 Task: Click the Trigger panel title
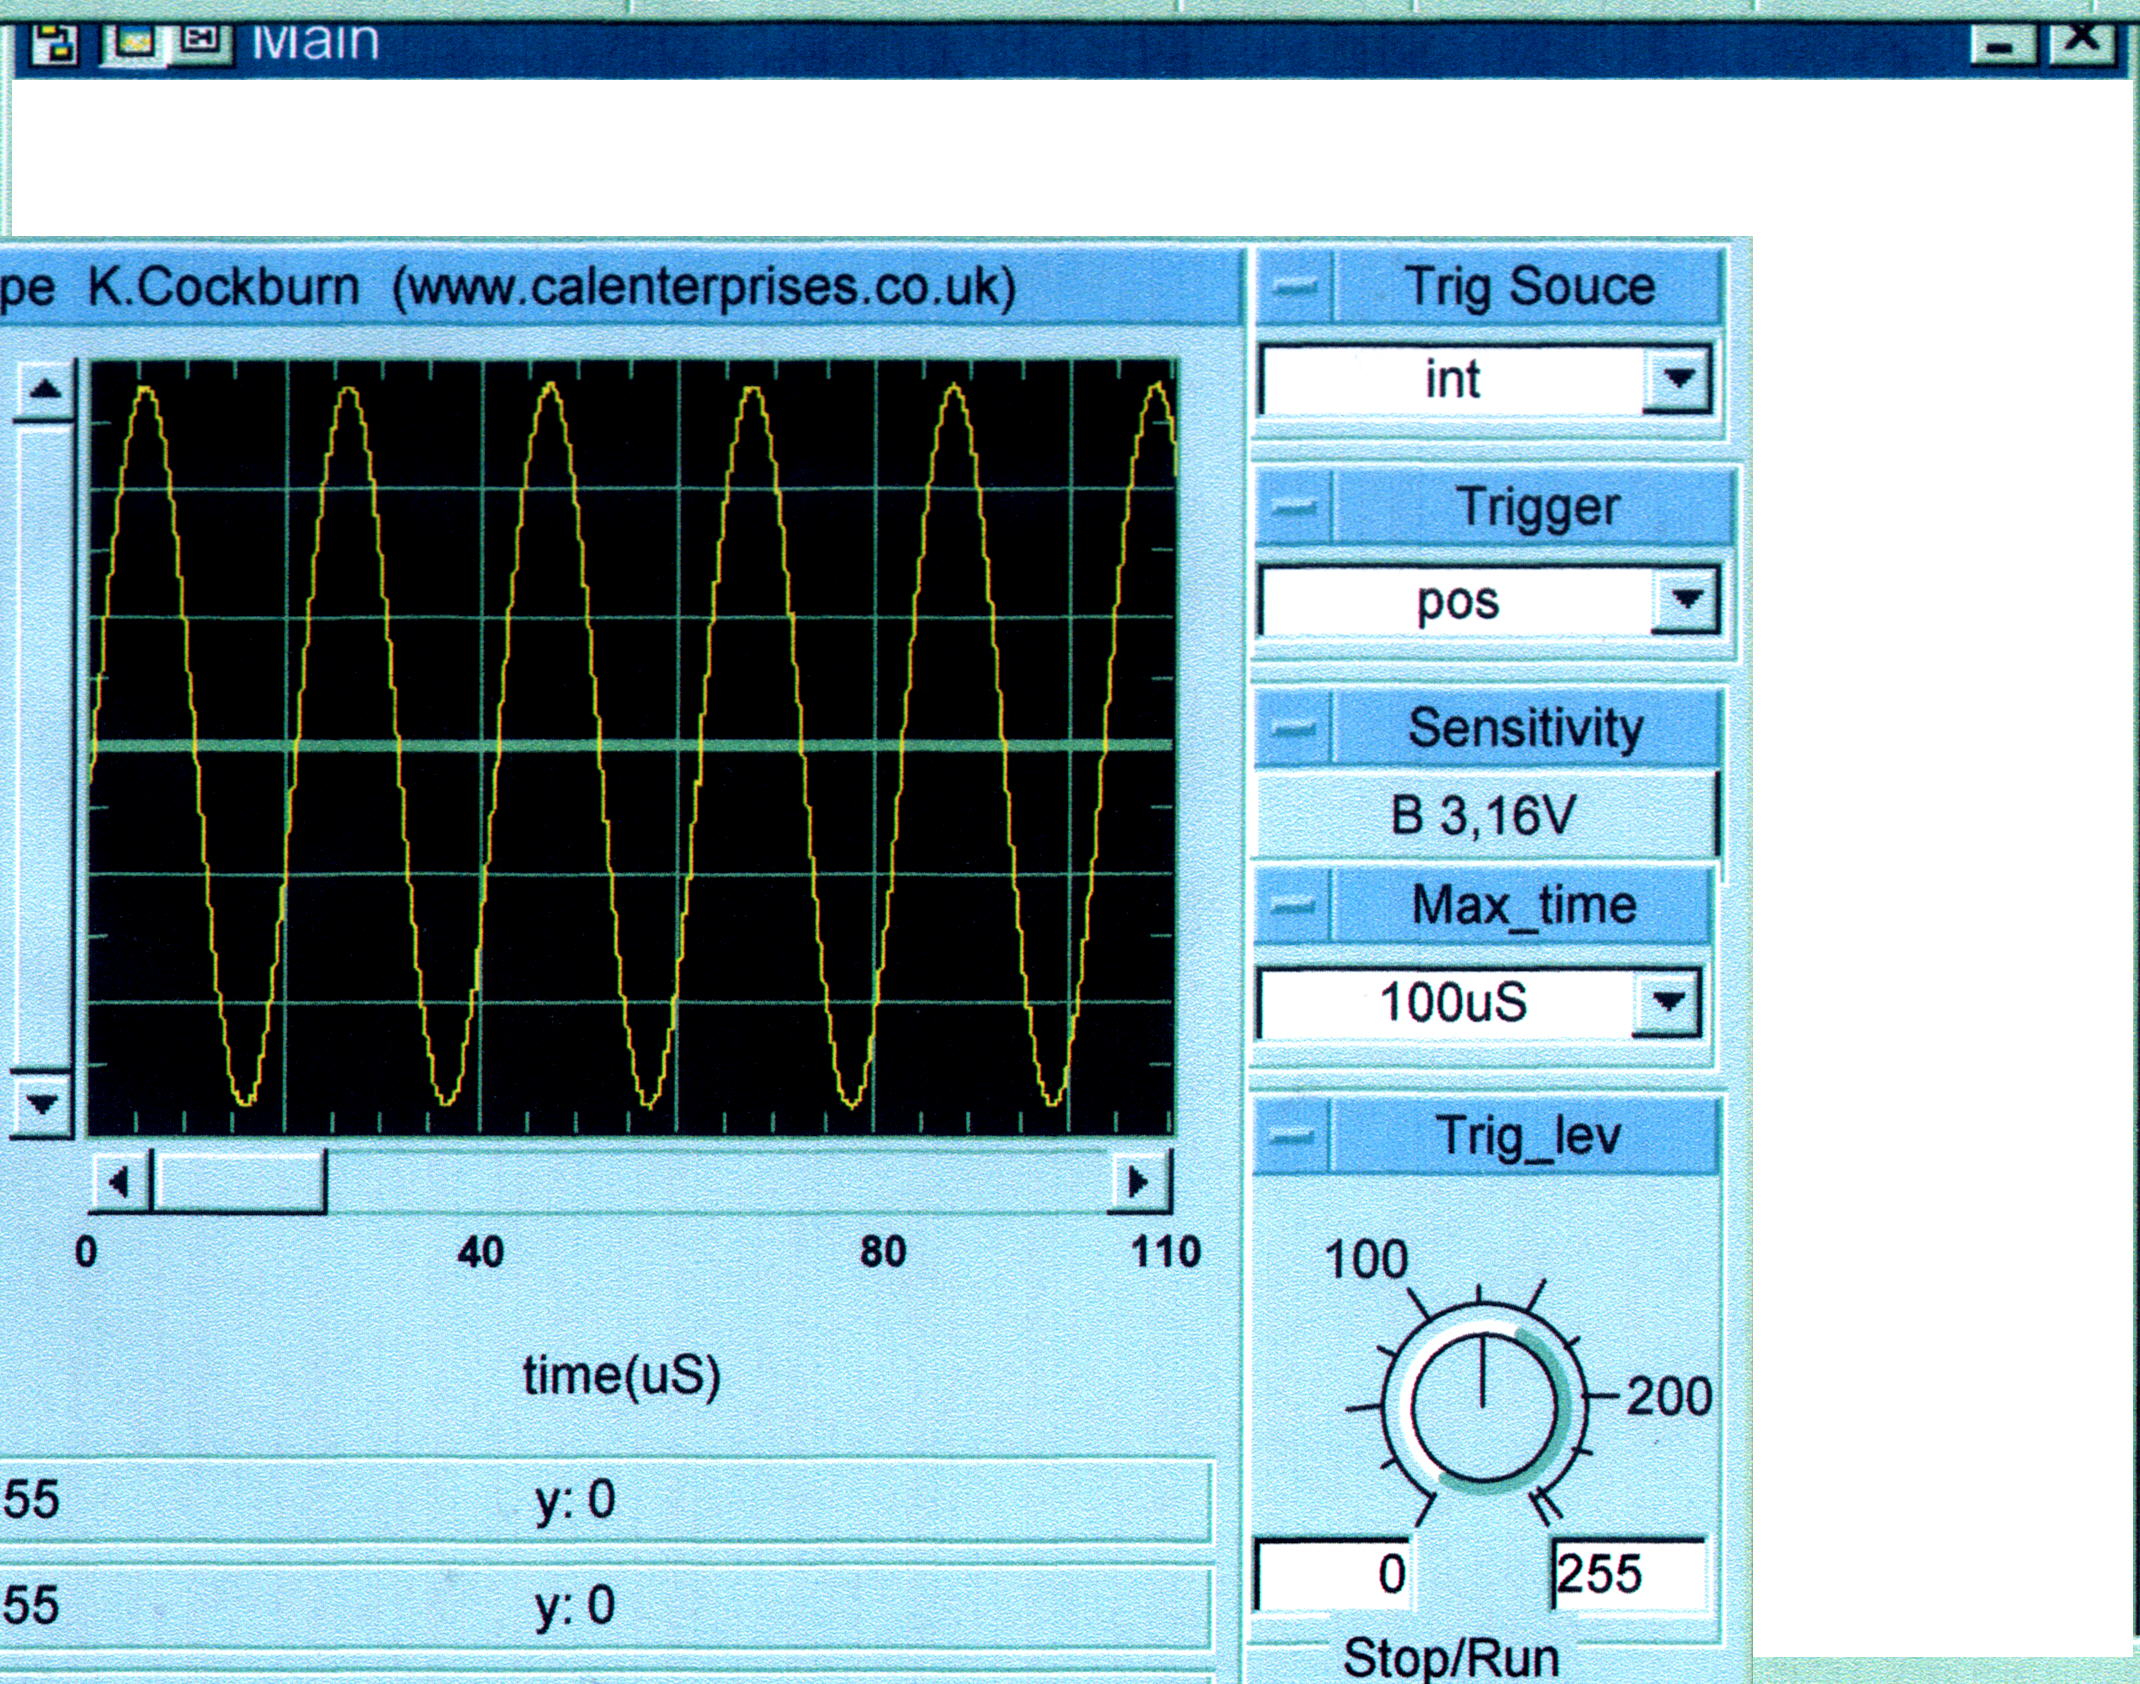1537,507
